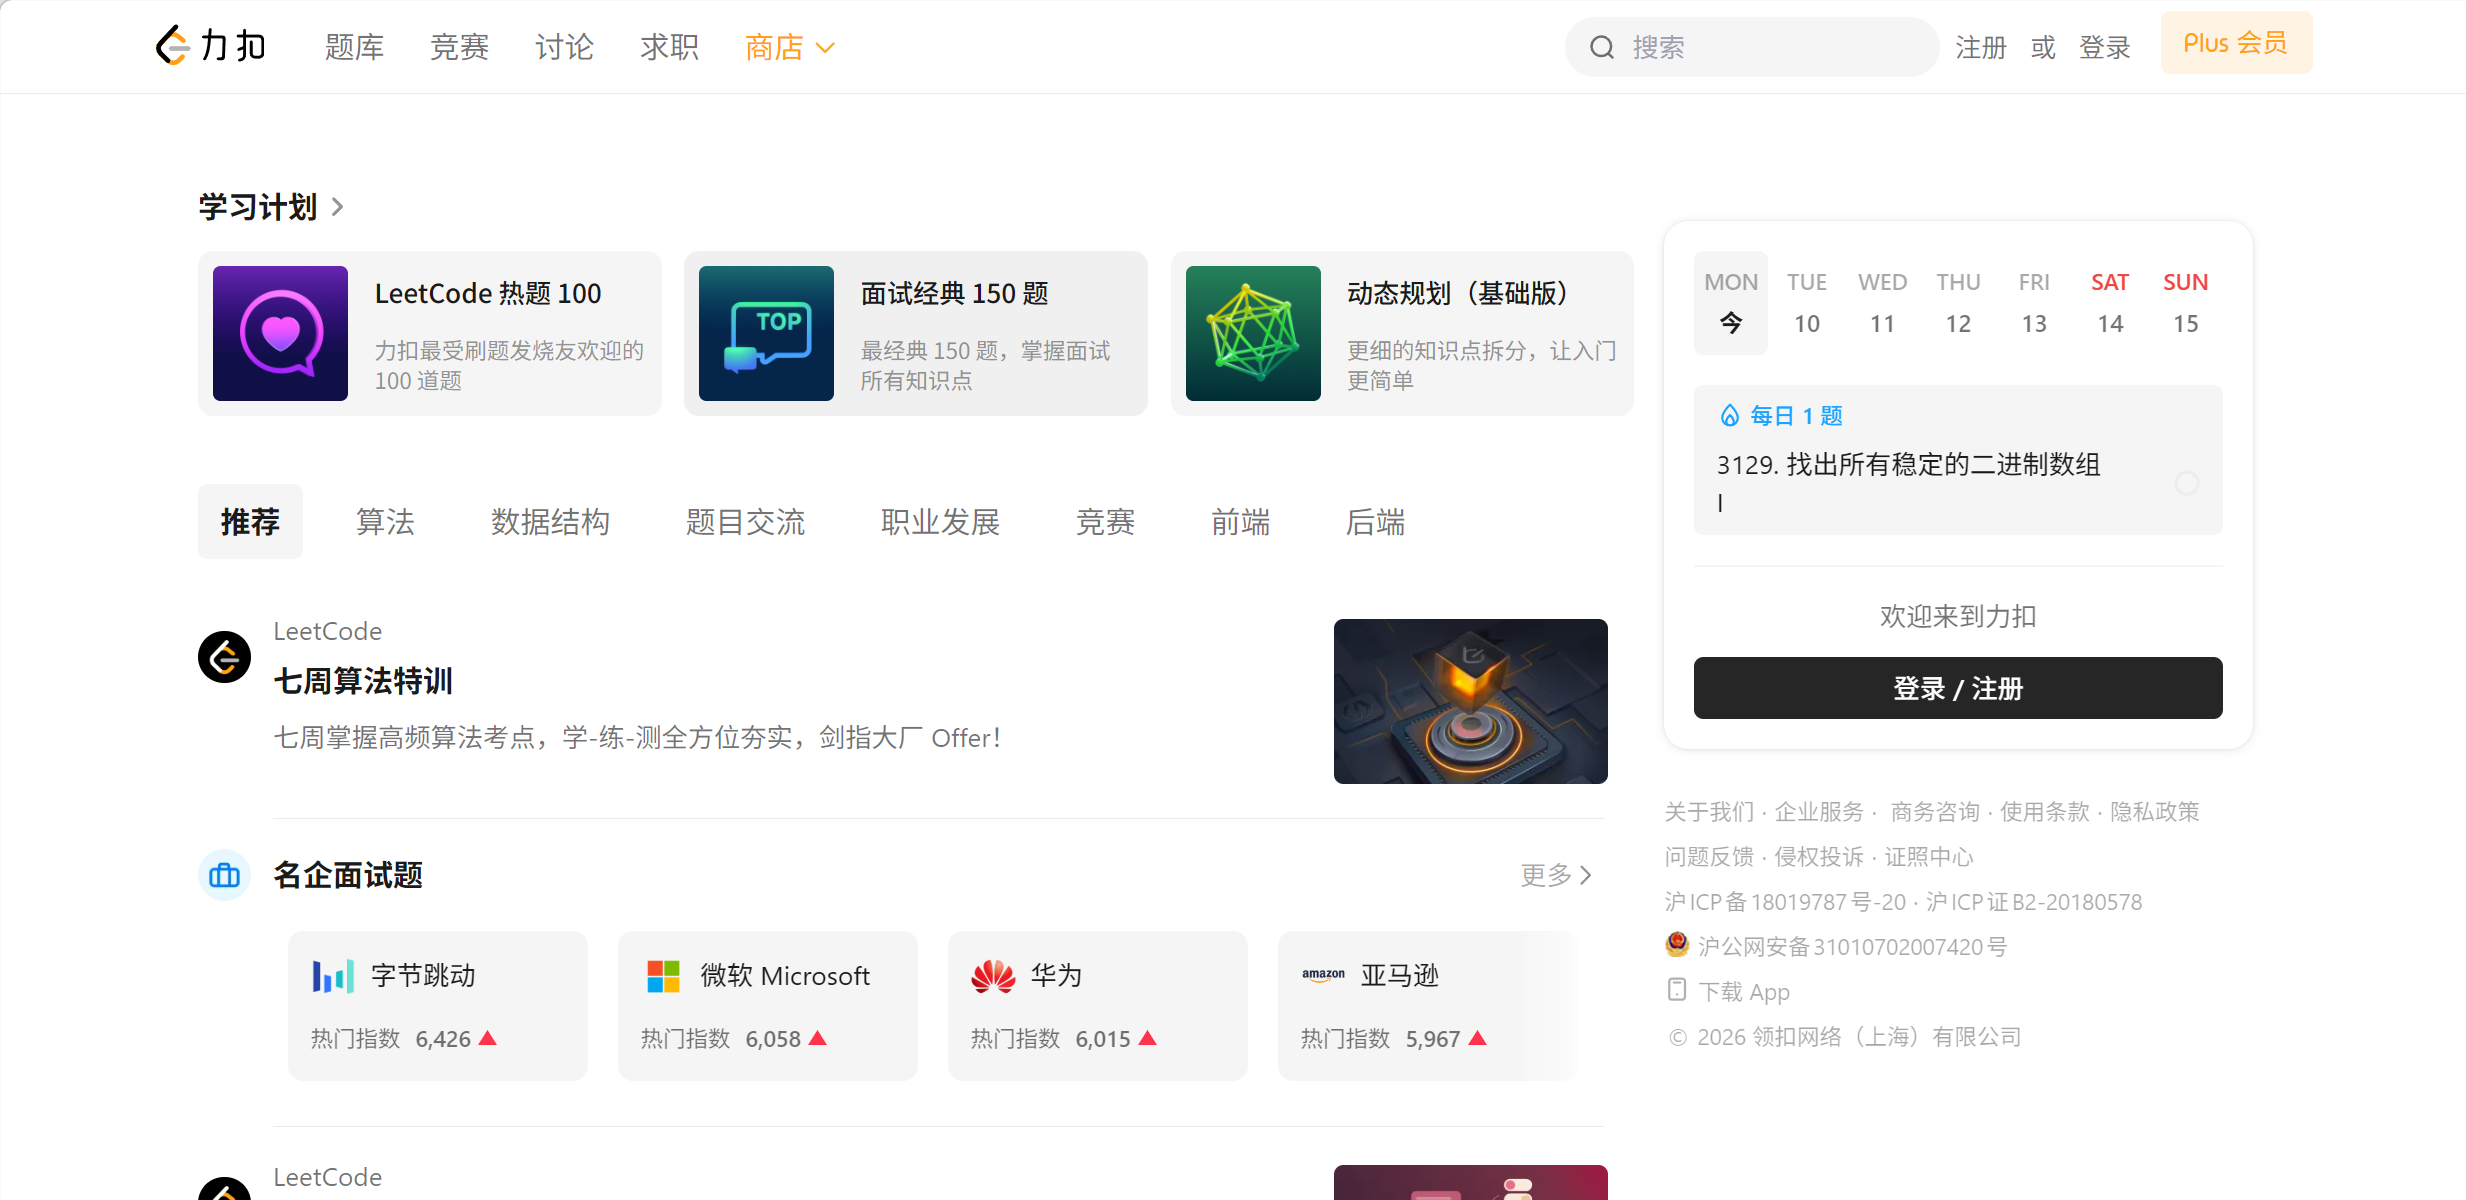The height and width of the screenshot is (1200, 2466).
Task: Open LeetCode 热题 100 heart icon card
Action: 280,333
